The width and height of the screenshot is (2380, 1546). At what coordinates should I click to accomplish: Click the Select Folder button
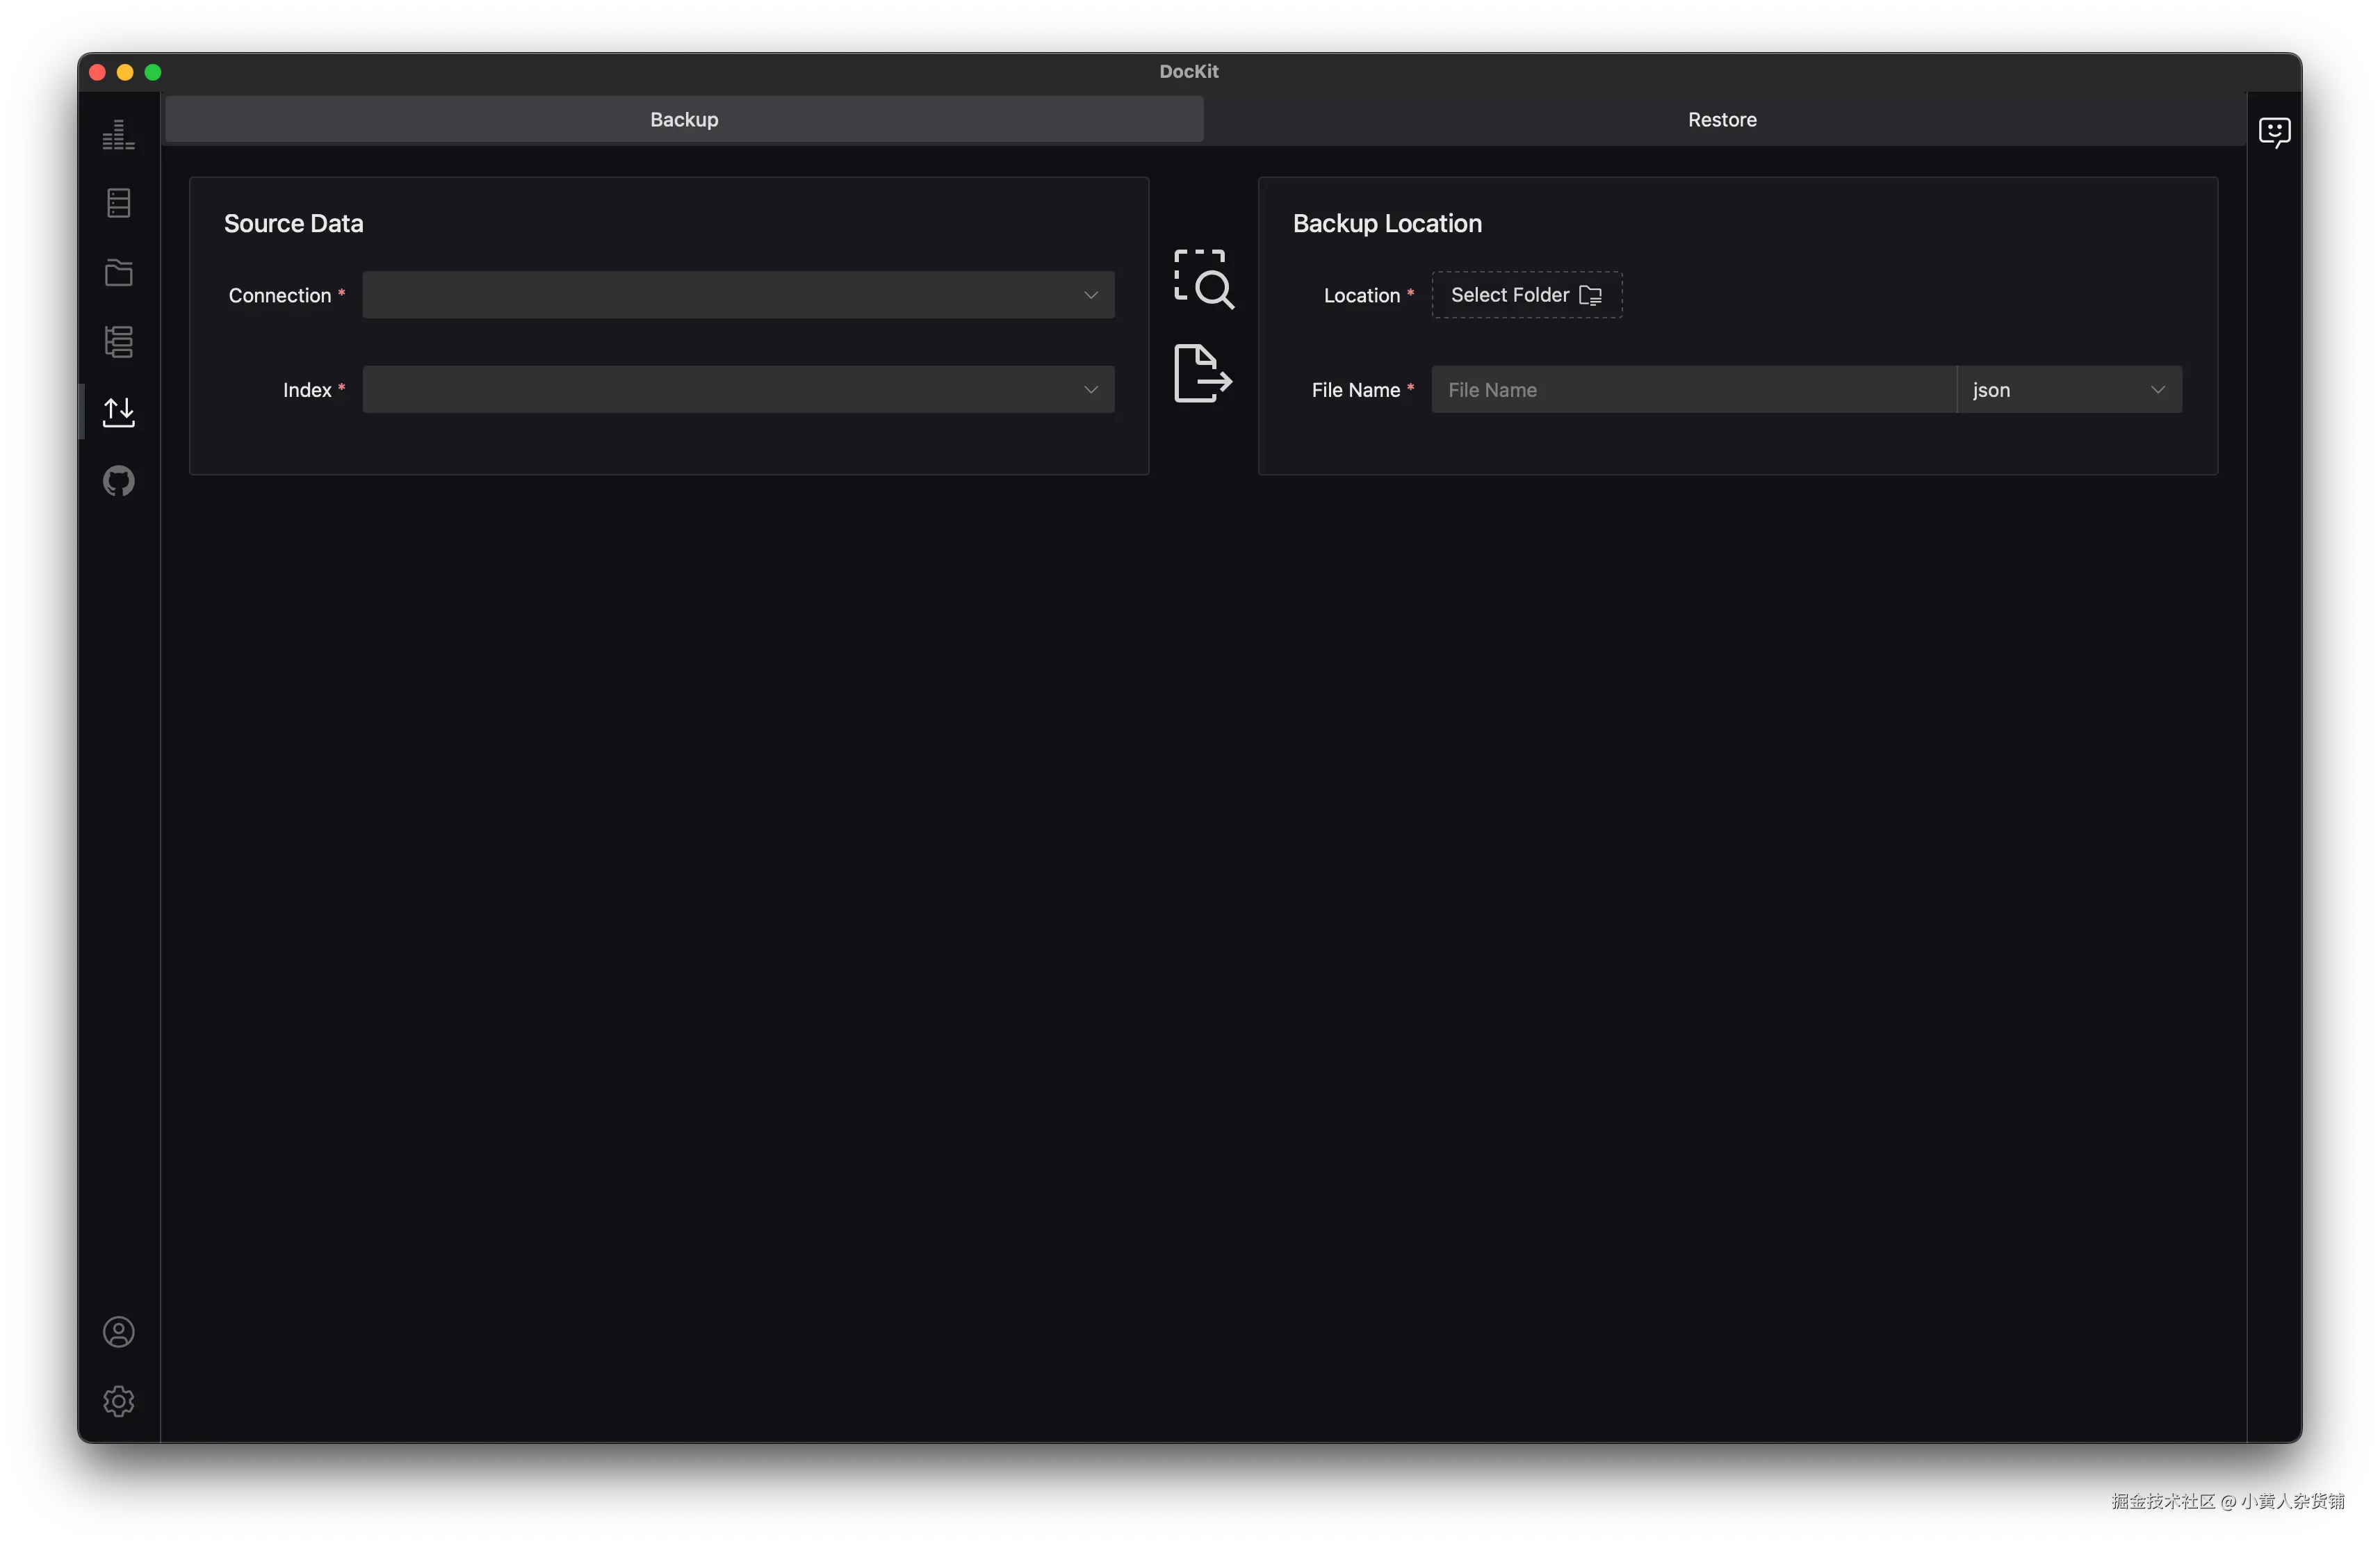click(x=1526, y=295)
